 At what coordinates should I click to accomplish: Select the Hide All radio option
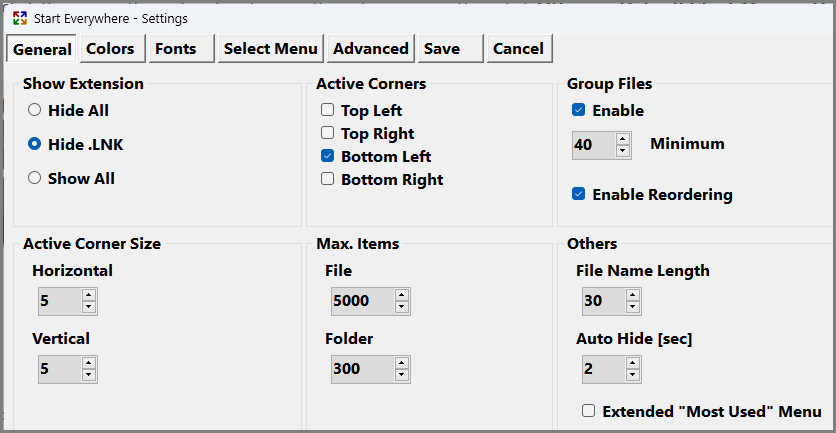(35, 111)
